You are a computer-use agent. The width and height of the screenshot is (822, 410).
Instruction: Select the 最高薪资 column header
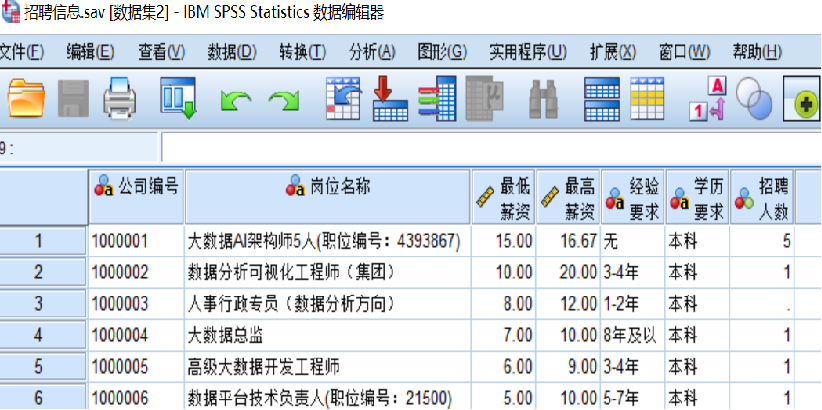click(x=568, y=197)
